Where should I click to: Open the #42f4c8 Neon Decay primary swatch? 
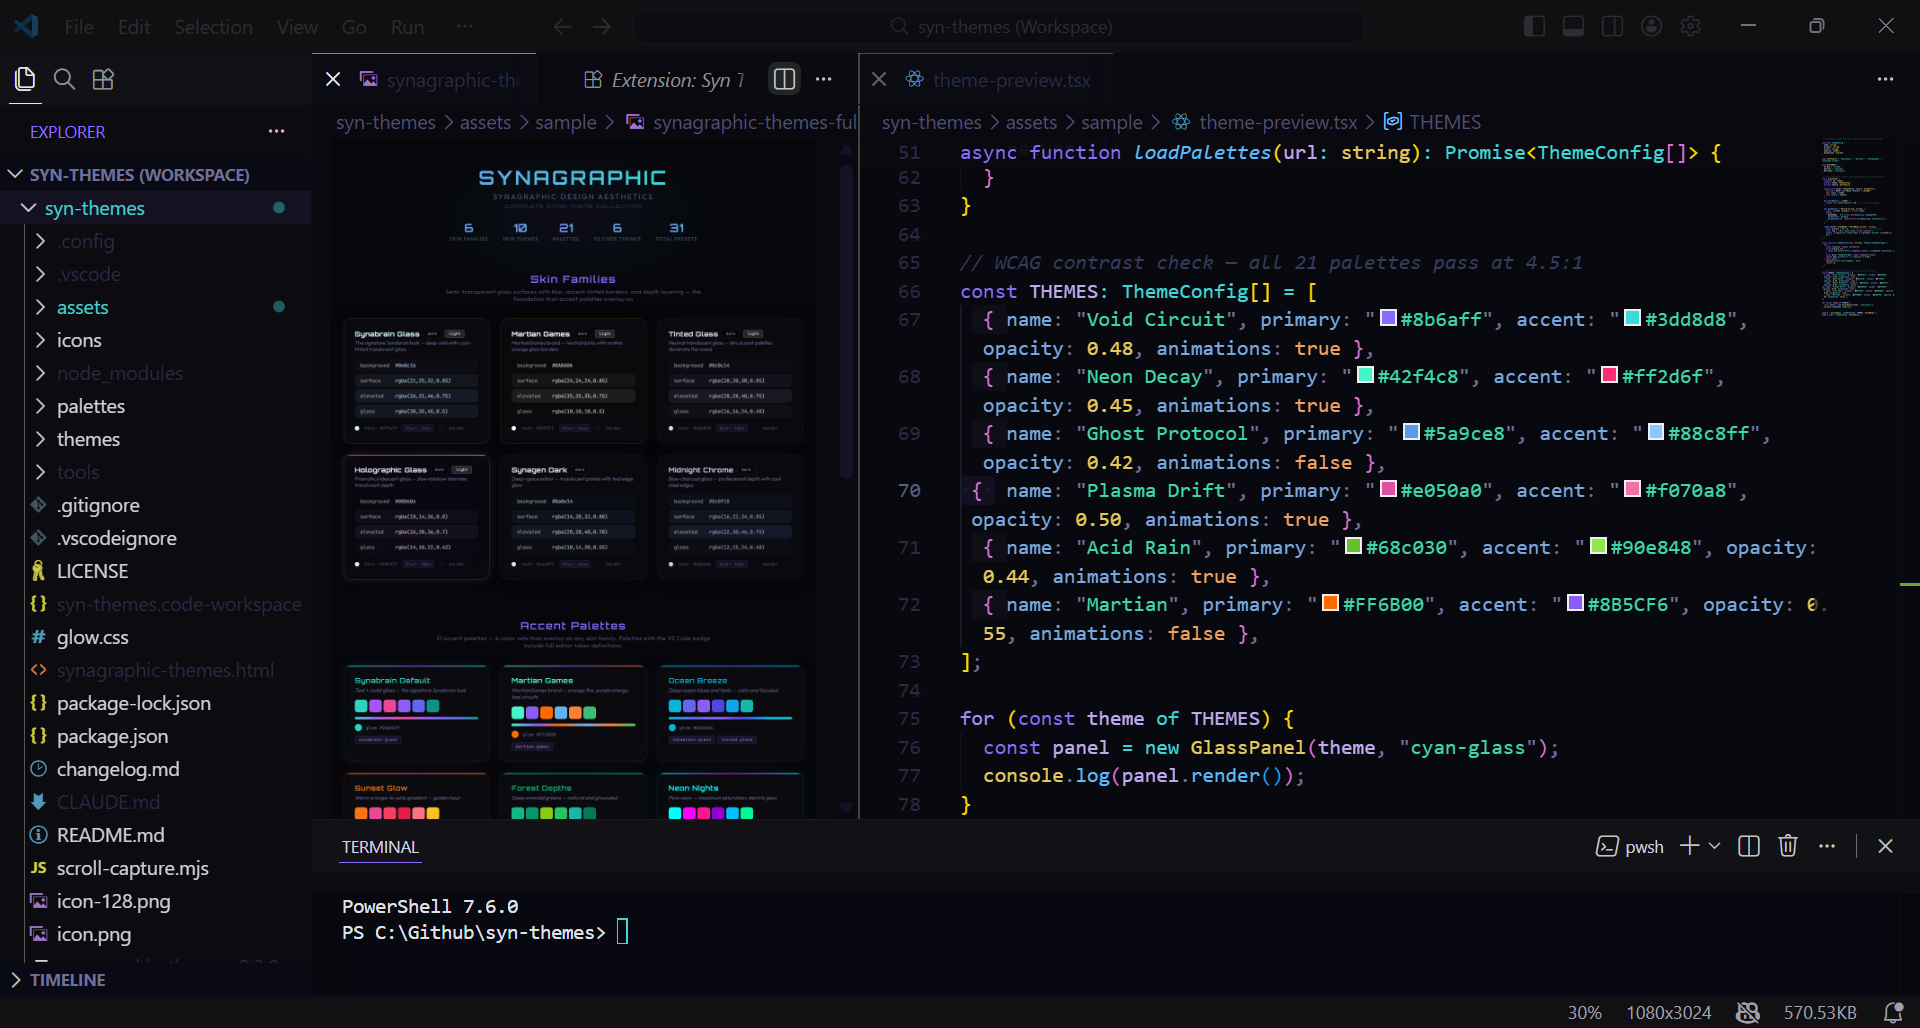coord(1365,375)
